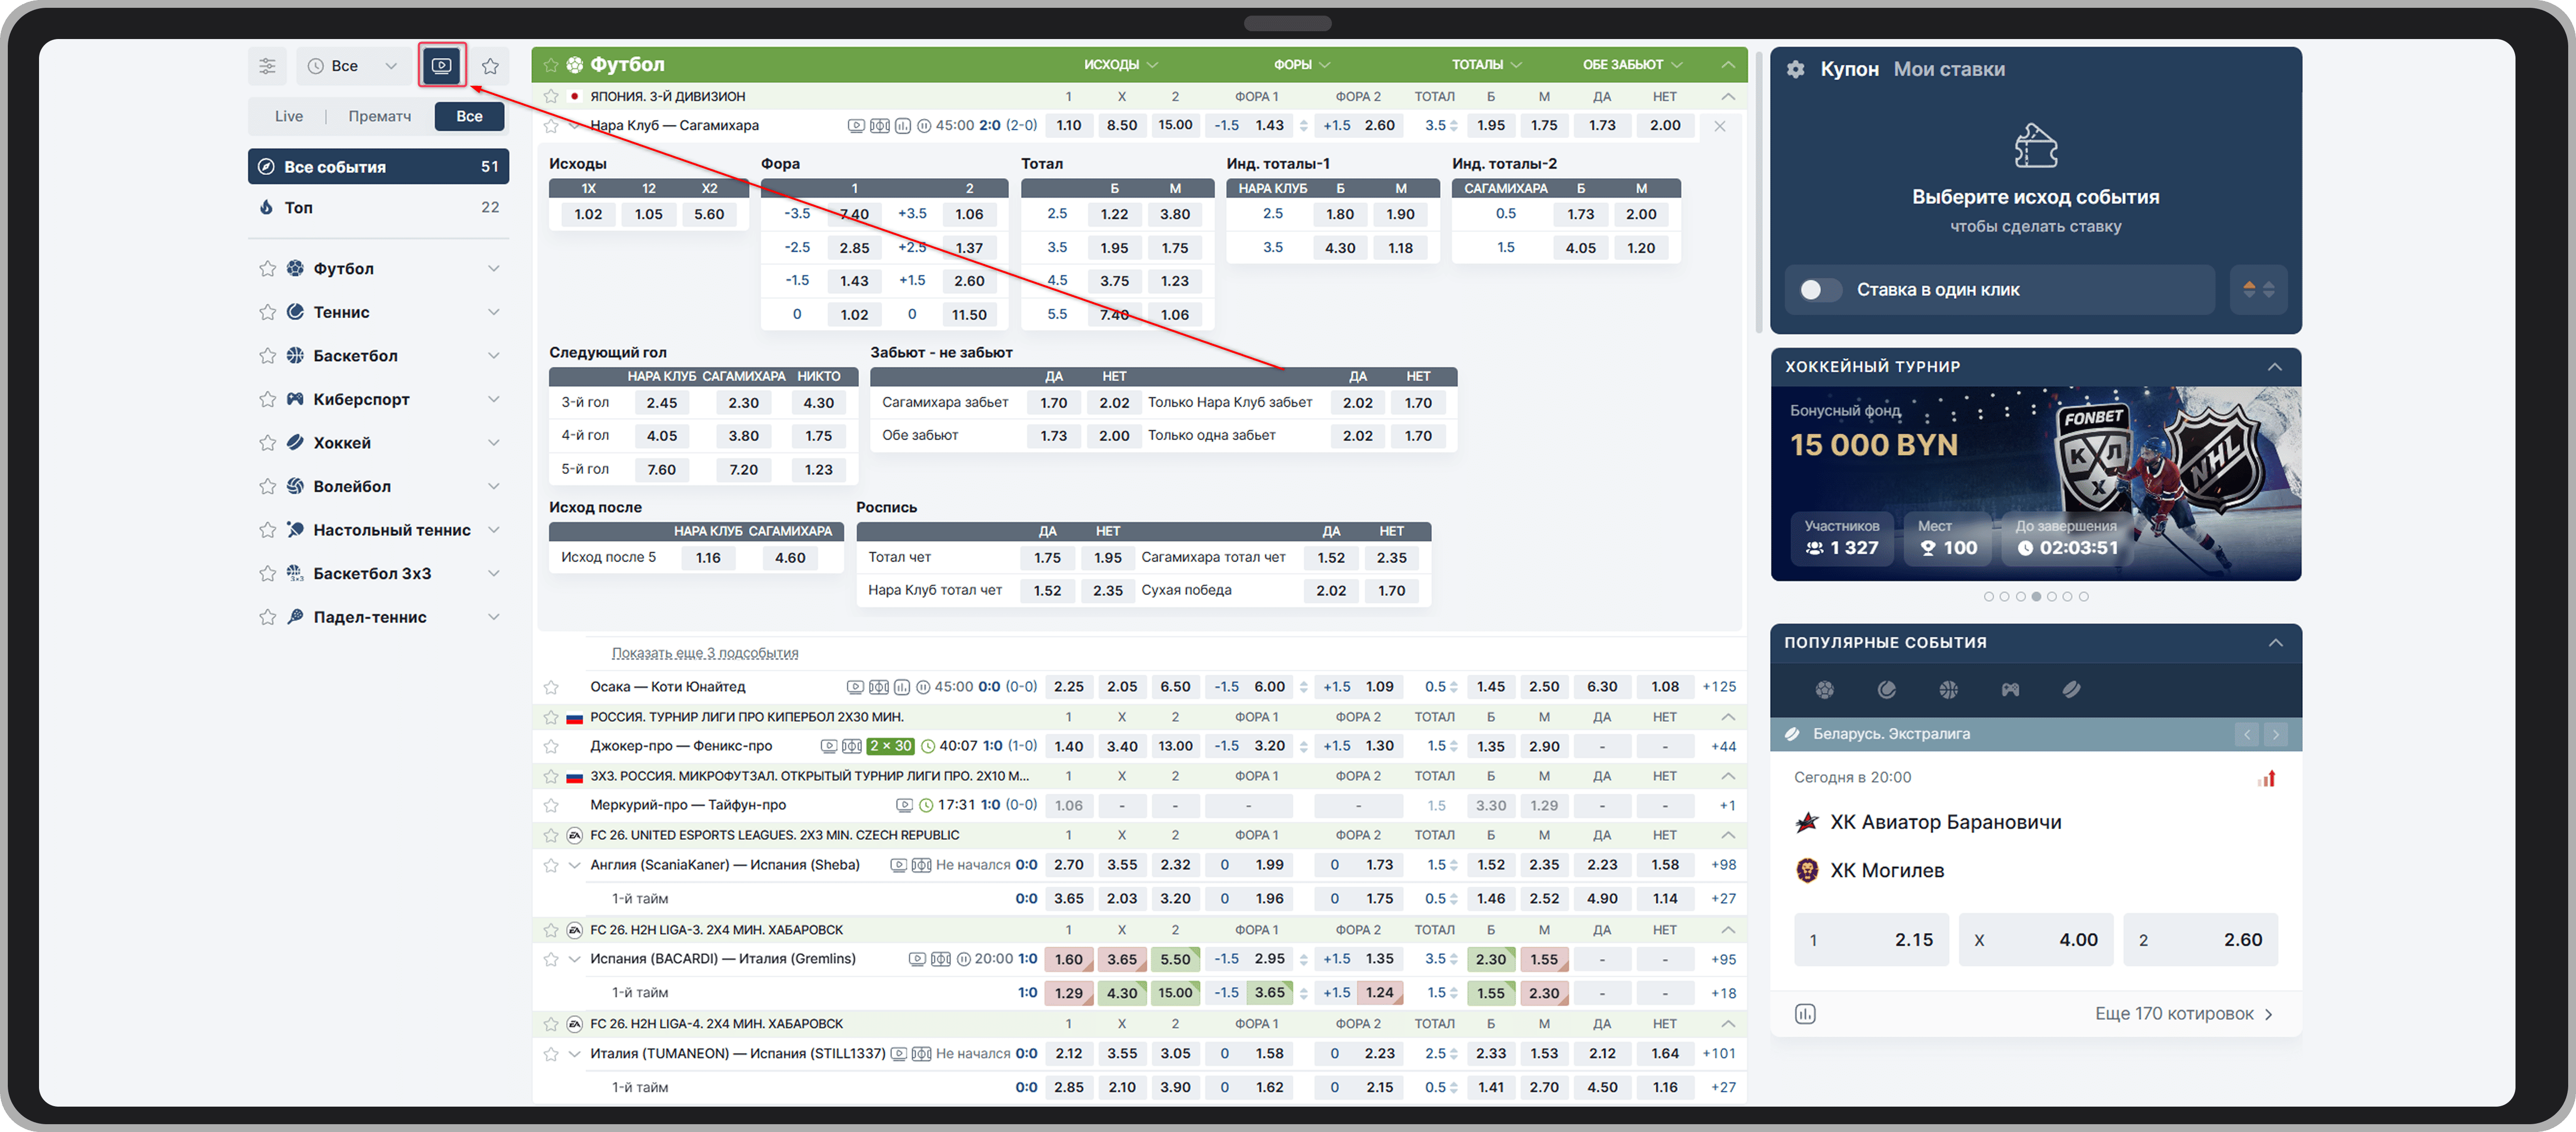Open the ТОТАЛЫ column dropdown
This screenshot has width=2576, height=1132.
coord(1486,65)
